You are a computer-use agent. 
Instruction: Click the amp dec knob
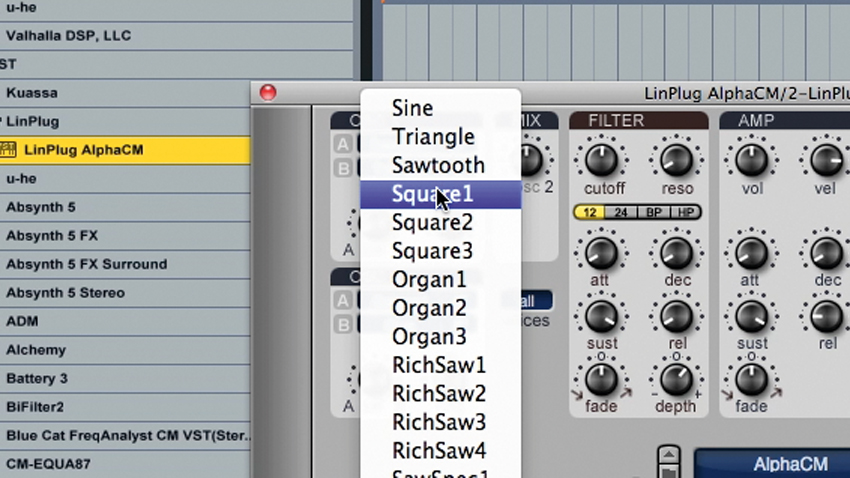pos(826,253)
